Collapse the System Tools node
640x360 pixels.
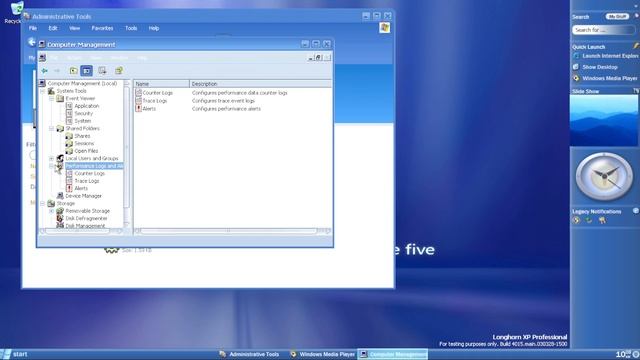click(x=42, y=91)
